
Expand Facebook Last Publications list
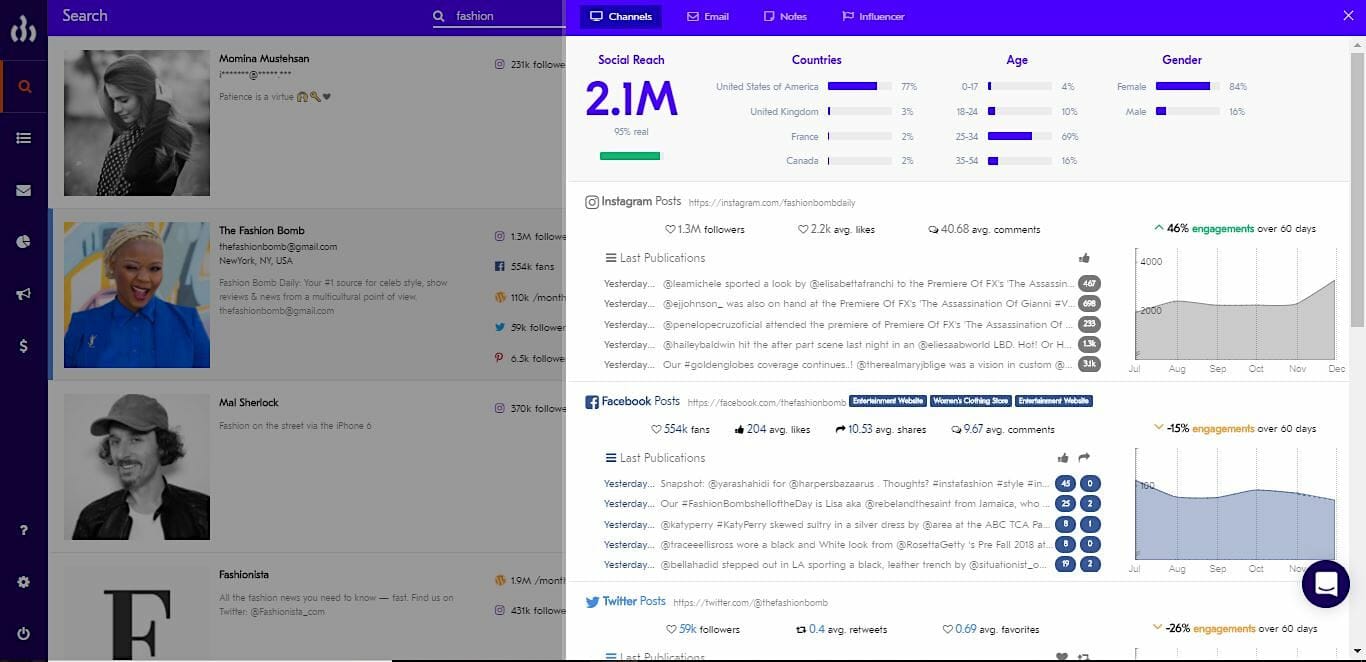(x=656, y=458)
